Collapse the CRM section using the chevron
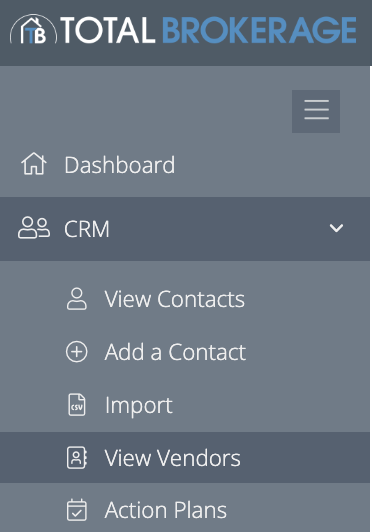372x532 pixels. point(336,228)
